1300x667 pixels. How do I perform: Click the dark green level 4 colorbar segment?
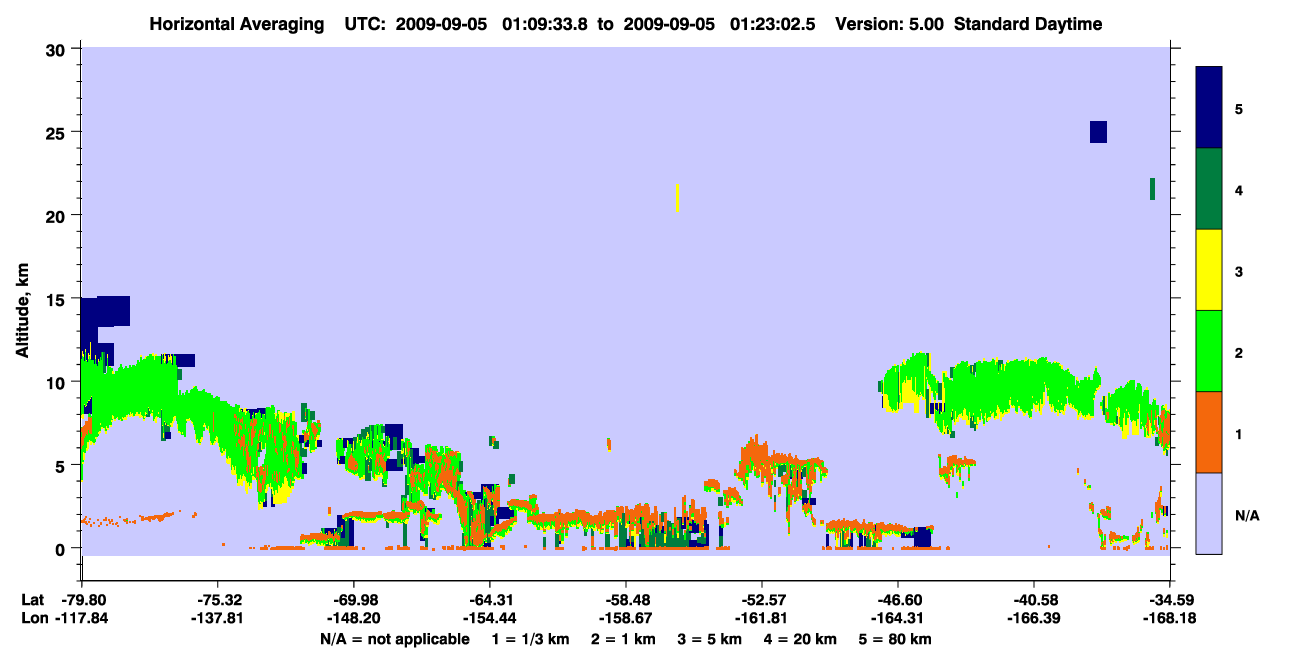(x=1209, y=189)
